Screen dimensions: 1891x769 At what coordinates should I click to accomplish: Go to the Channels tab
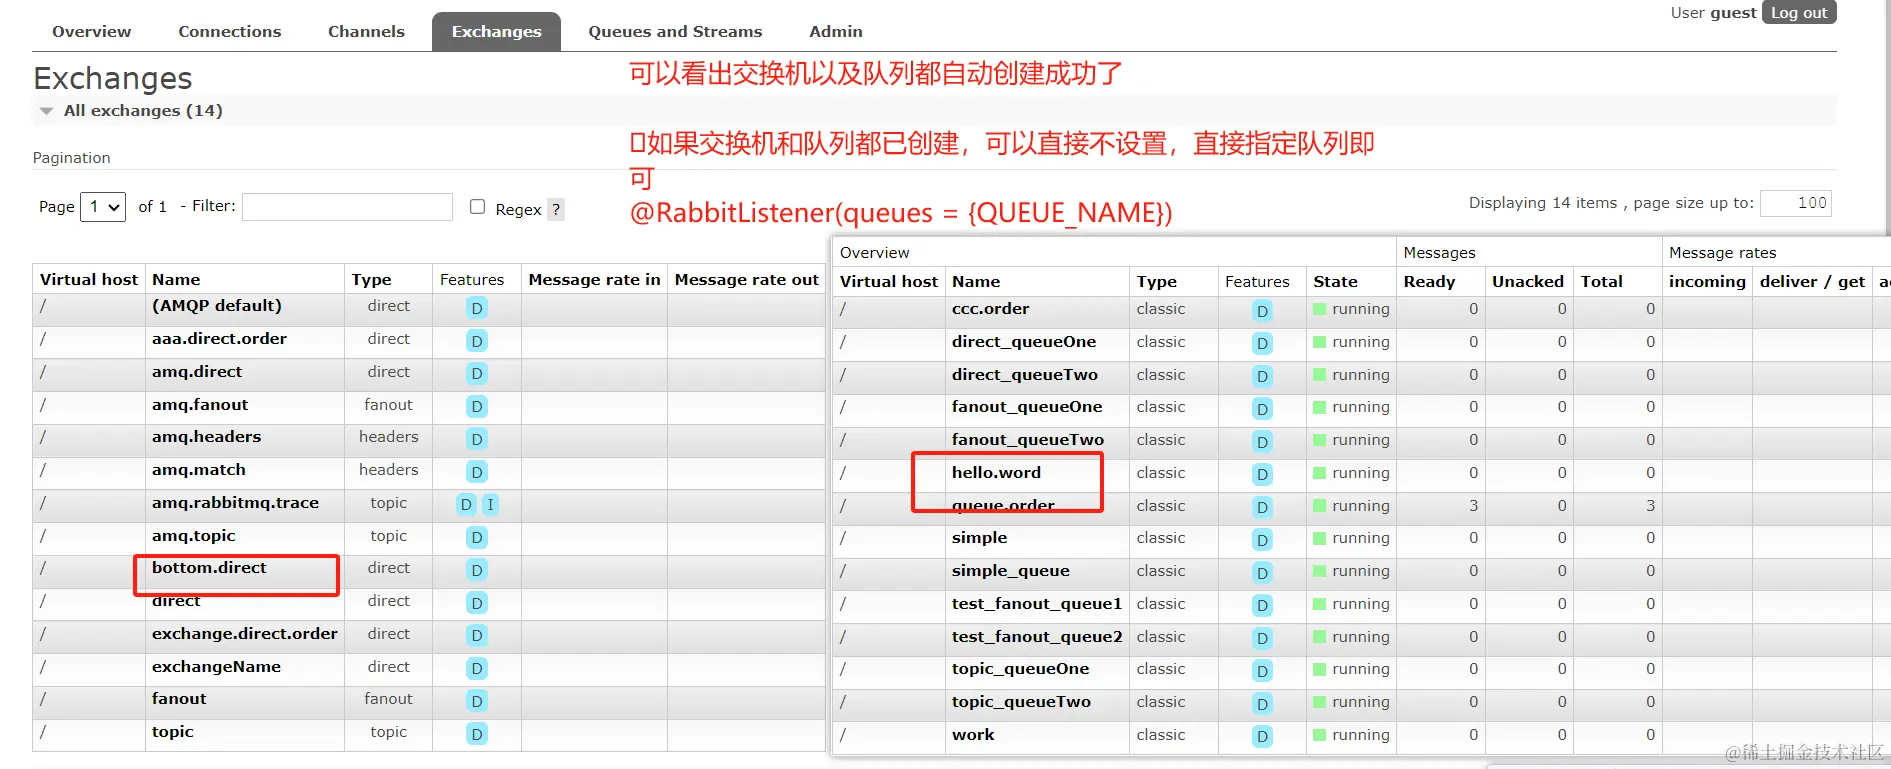366,31
